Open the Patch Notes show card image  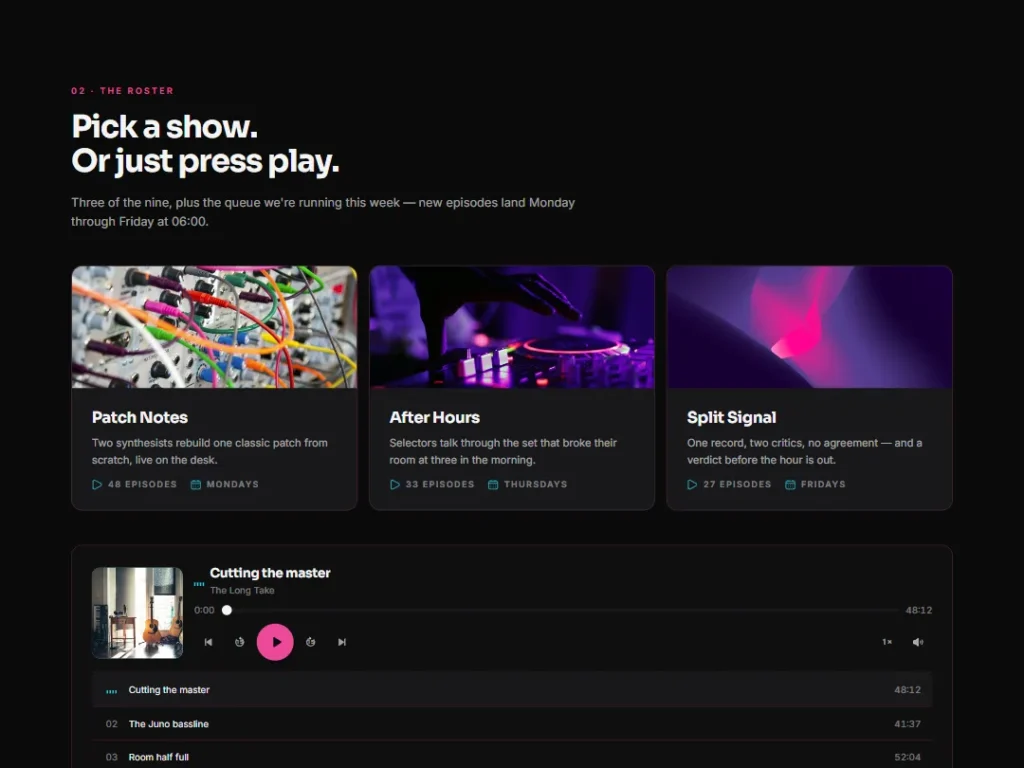214,327
